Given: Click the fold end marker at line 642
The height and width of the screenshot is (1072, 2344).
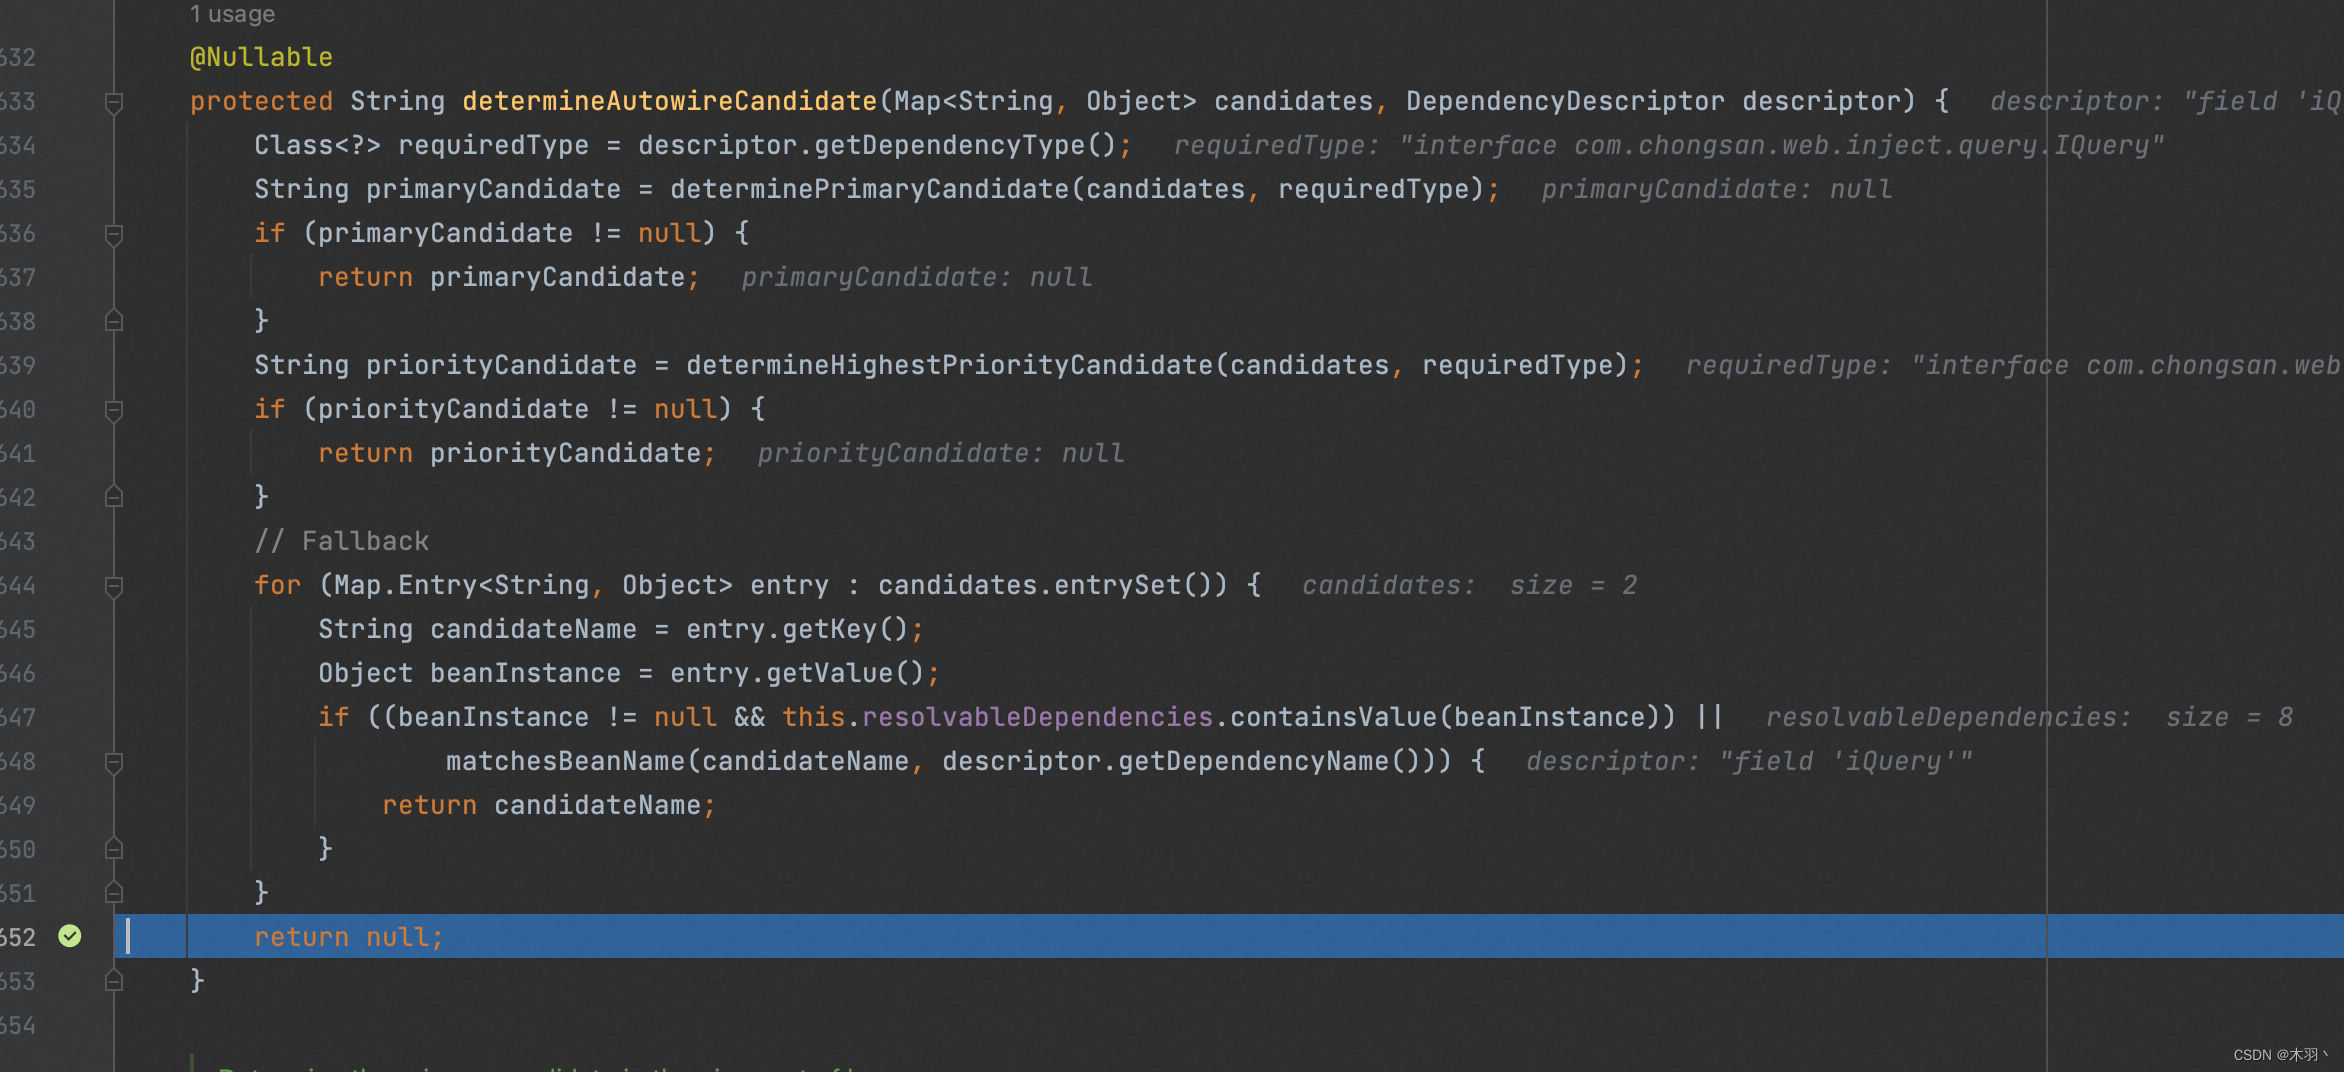Looking at the screenshot, I should click(x=114, y=497).
